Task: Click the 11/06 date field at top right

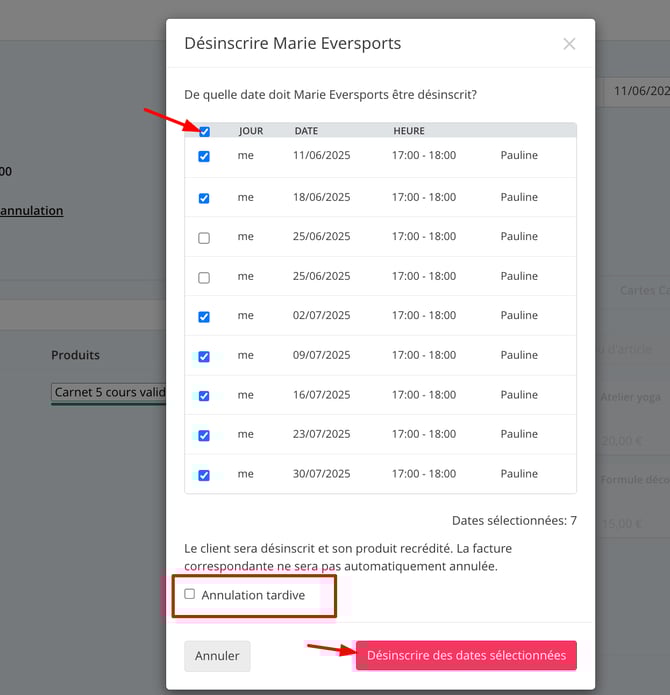Action: pyautogui.click(x=640, y=91)
